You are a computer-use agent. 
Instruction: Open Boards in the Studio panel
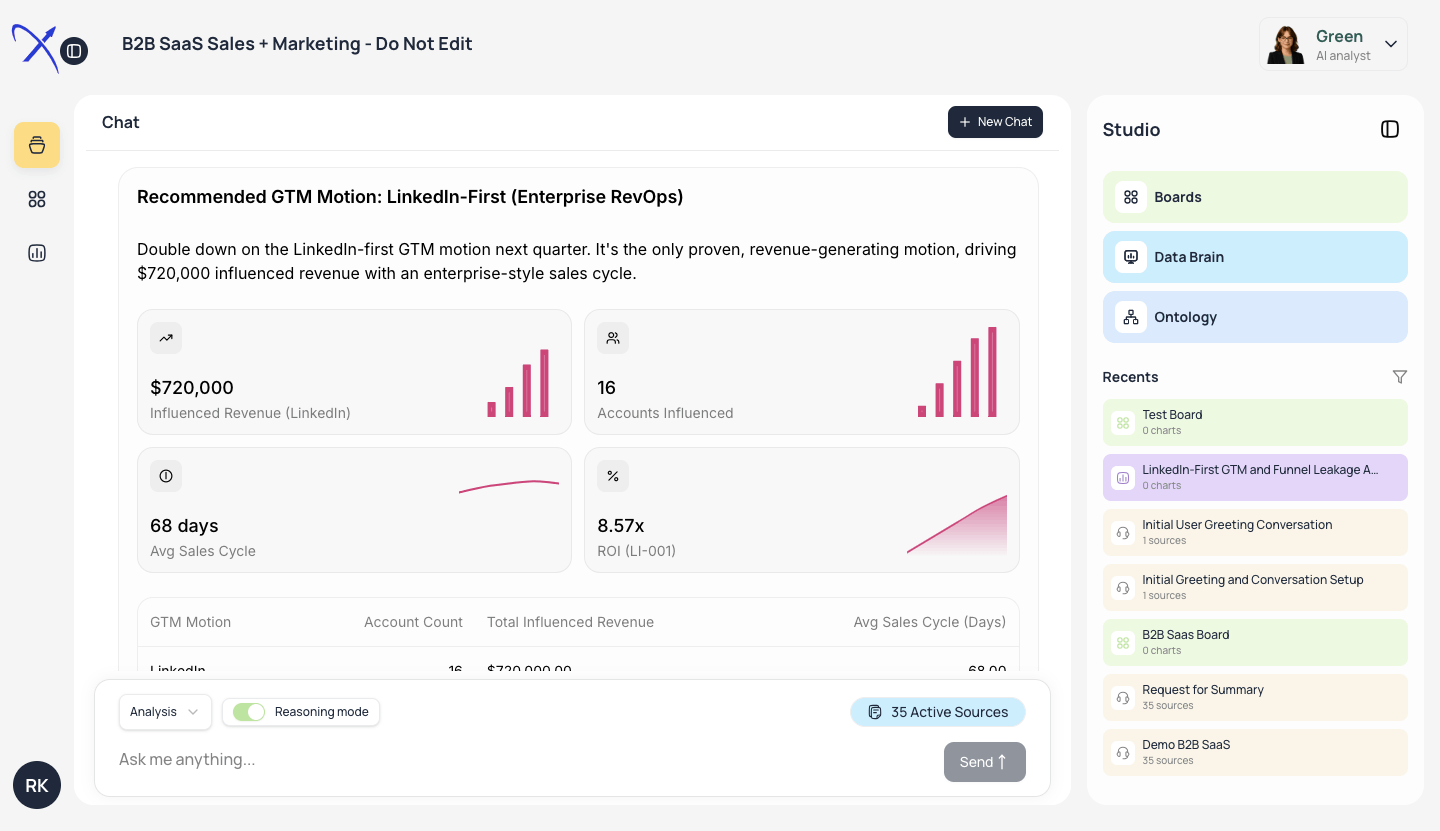coord(1255,197)
